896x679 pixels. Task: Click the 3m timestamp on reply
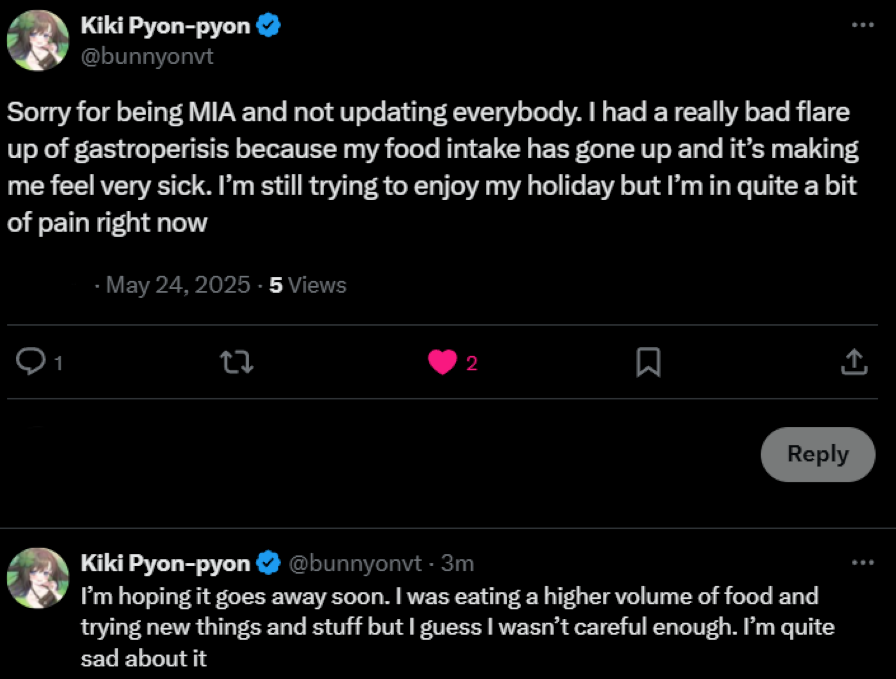[457, 564]
